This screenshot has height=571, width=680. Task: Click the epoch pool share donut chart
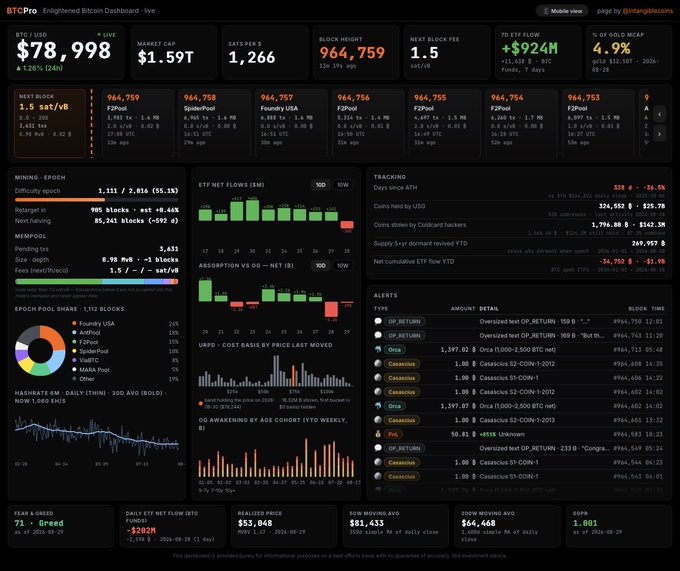tap(40, 350)
